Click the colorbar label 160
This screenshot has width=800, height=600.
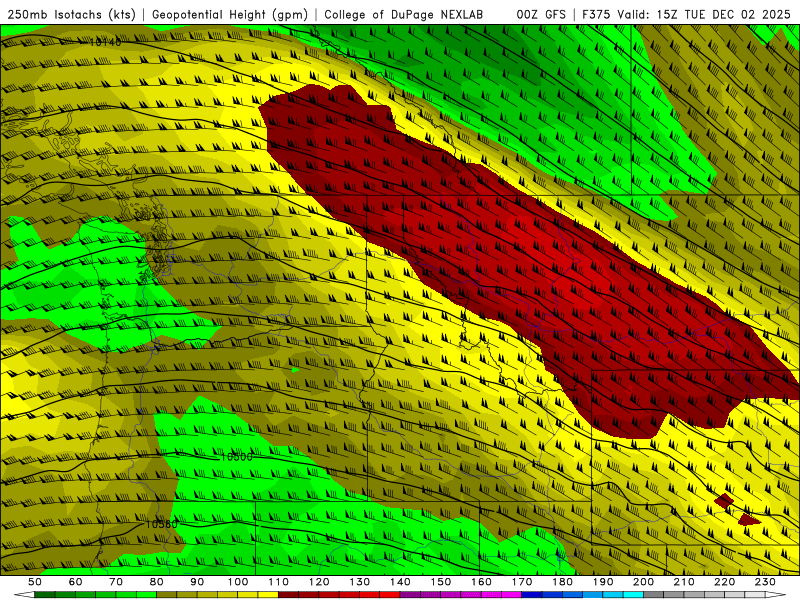pyautogui.click(x=481, y=582)
